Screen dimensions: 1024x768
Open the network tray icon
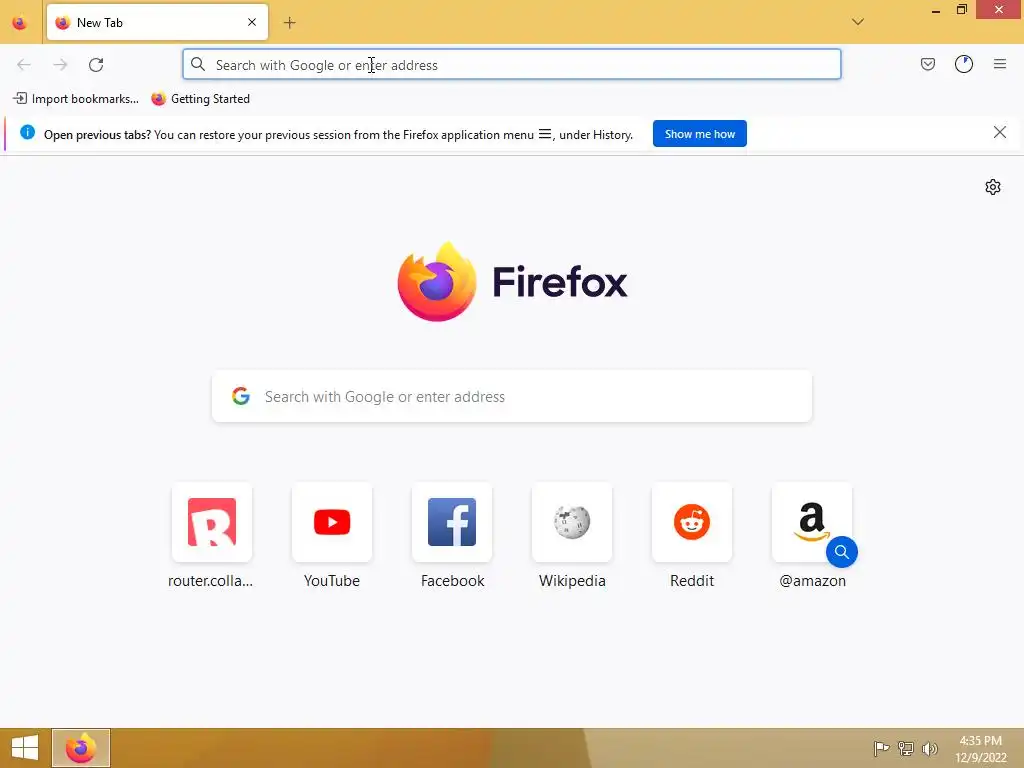point(905,748)
